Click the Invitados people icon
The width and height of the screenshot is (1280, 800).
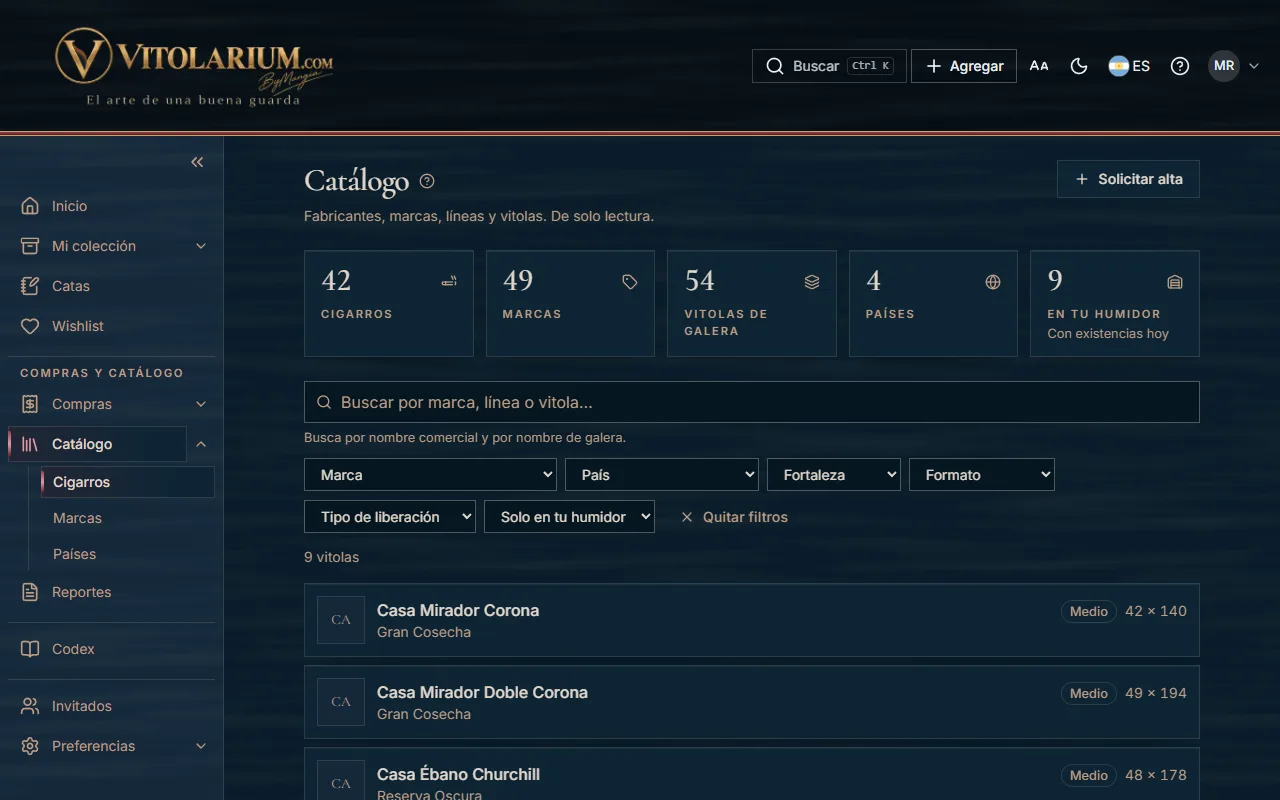[30, 706]
